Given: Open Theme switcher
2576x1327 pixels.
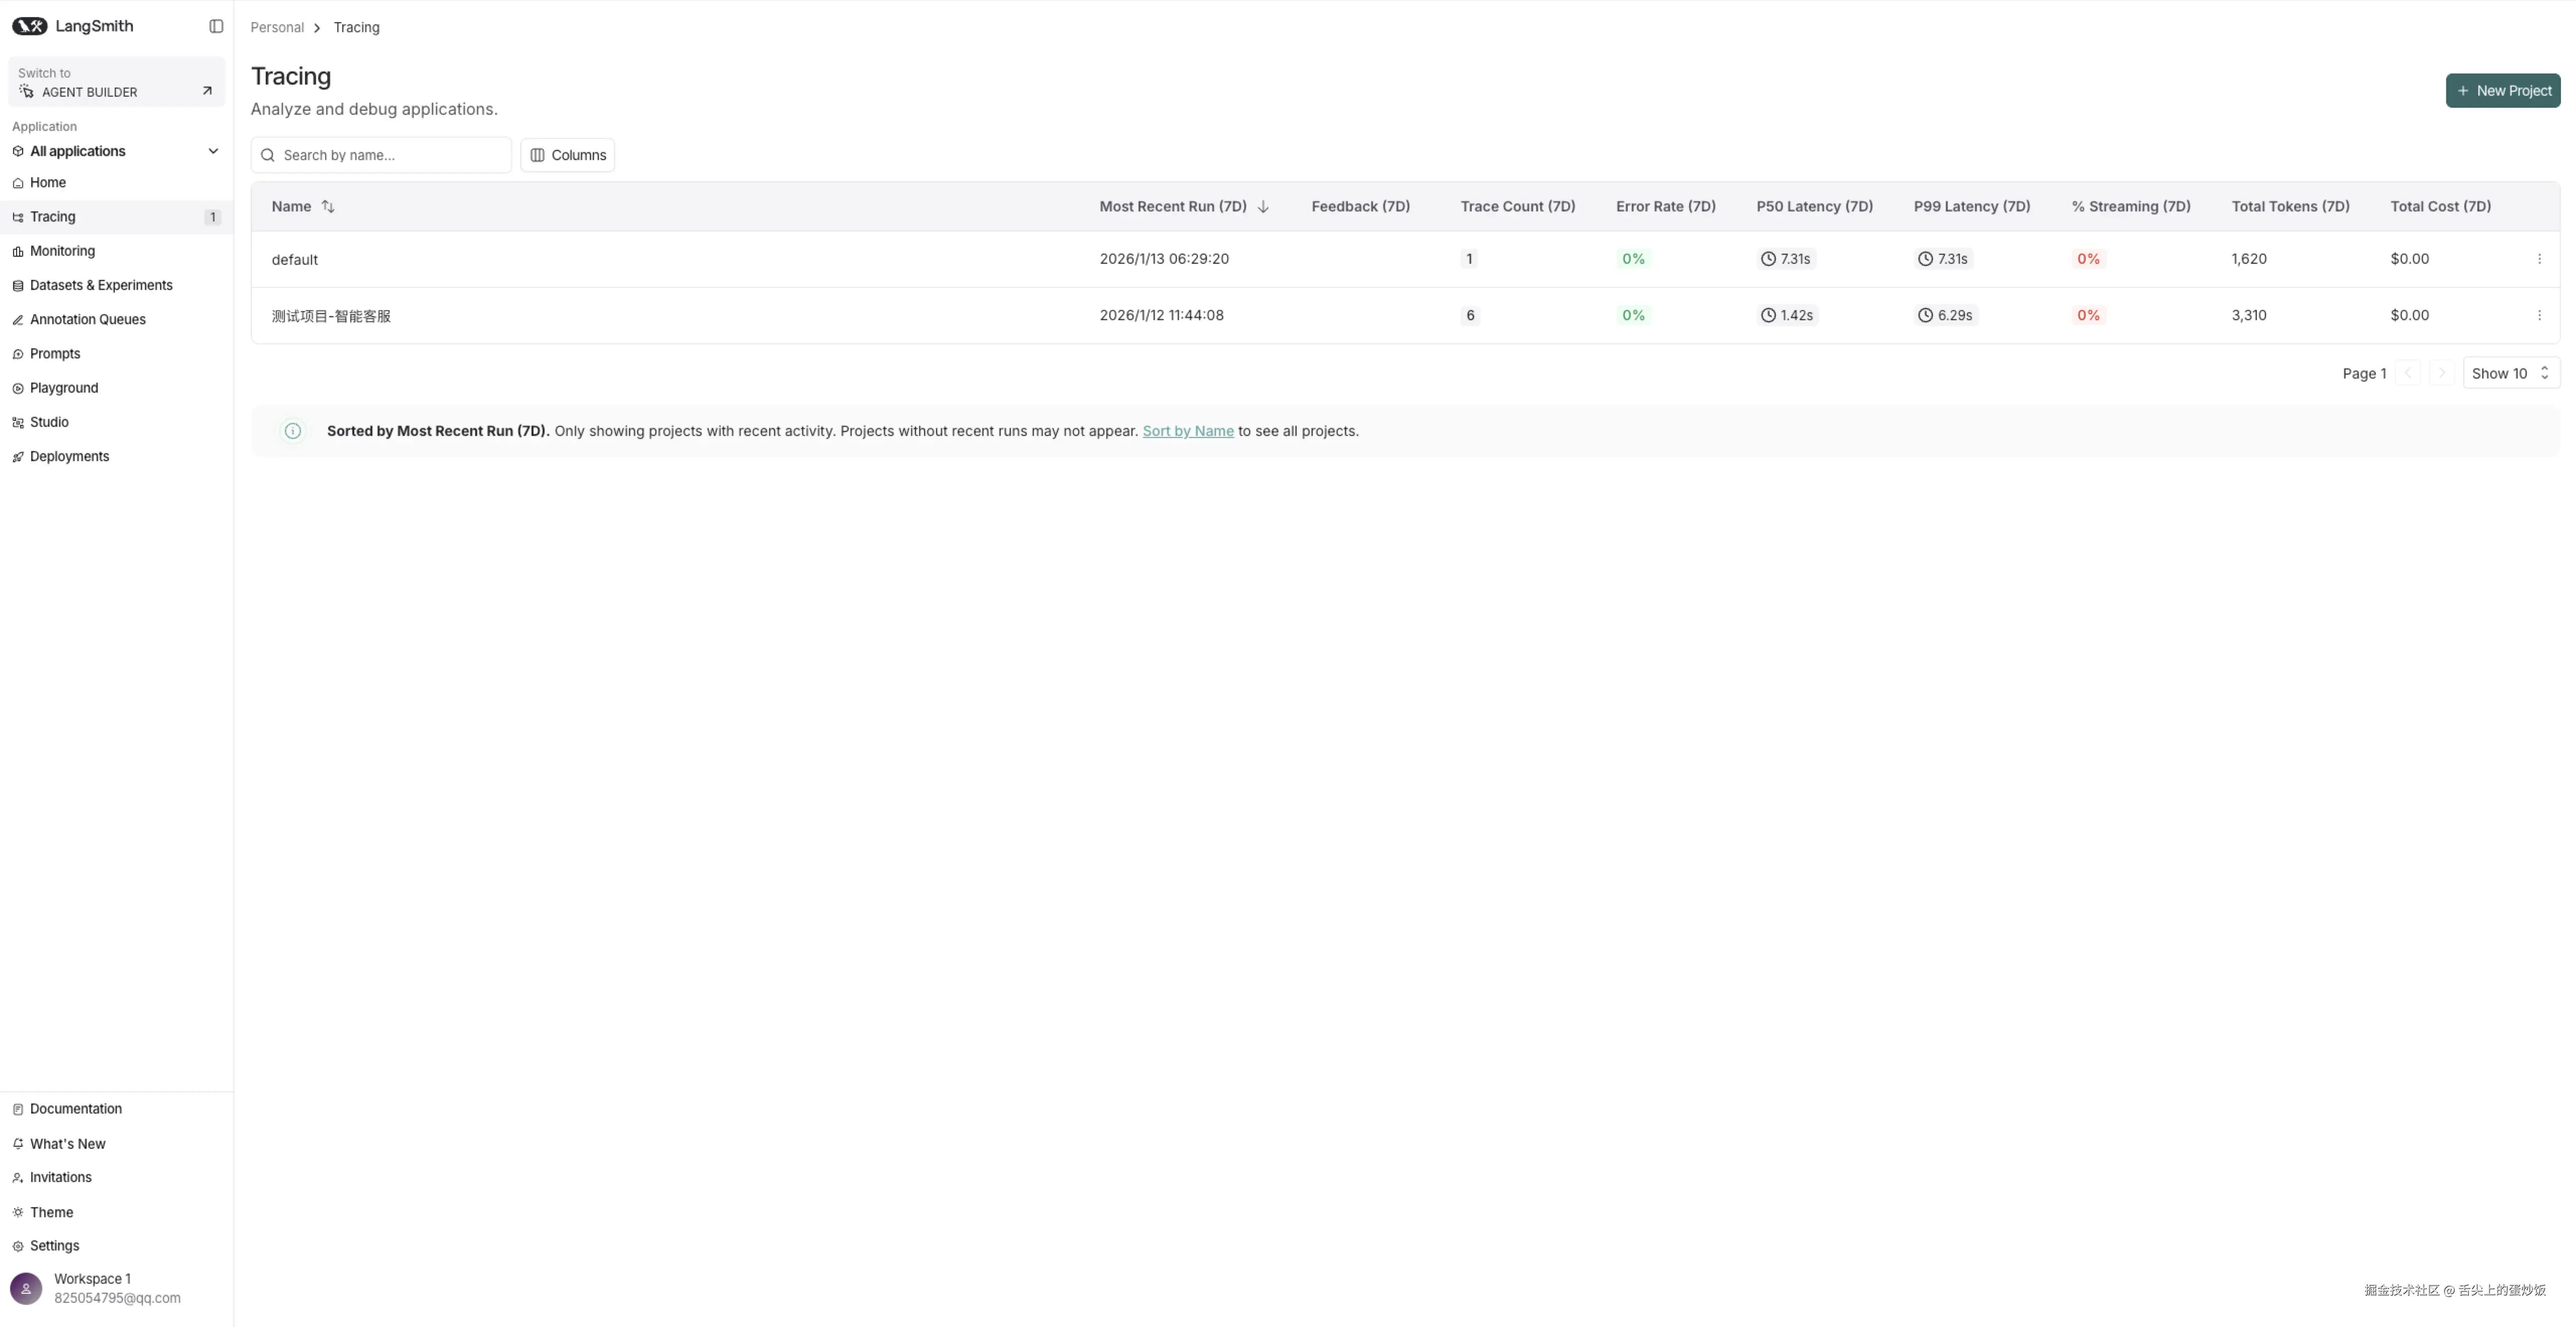Looking at the screenshot, I should click(51, 1212).
